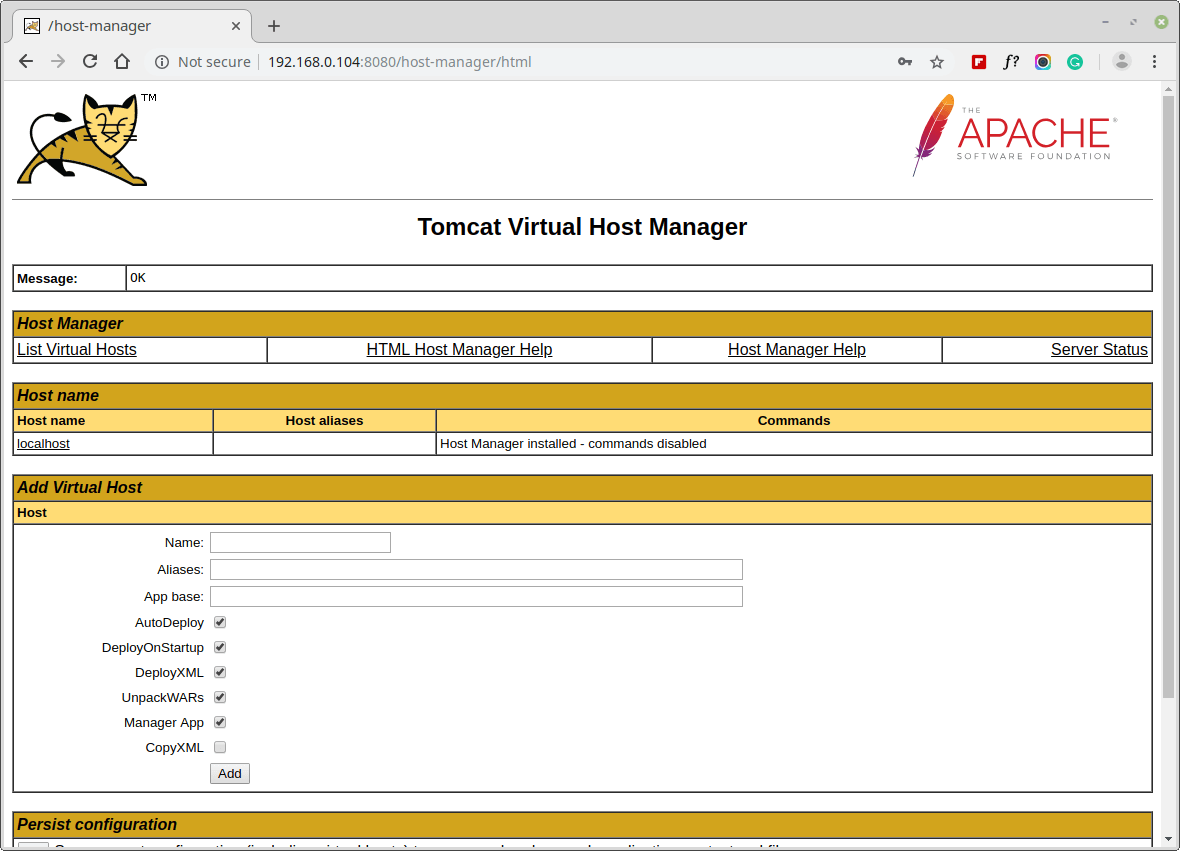Open a new browser tab
The width and height of the screenshot is (1180, 851).
click(274, 26)
